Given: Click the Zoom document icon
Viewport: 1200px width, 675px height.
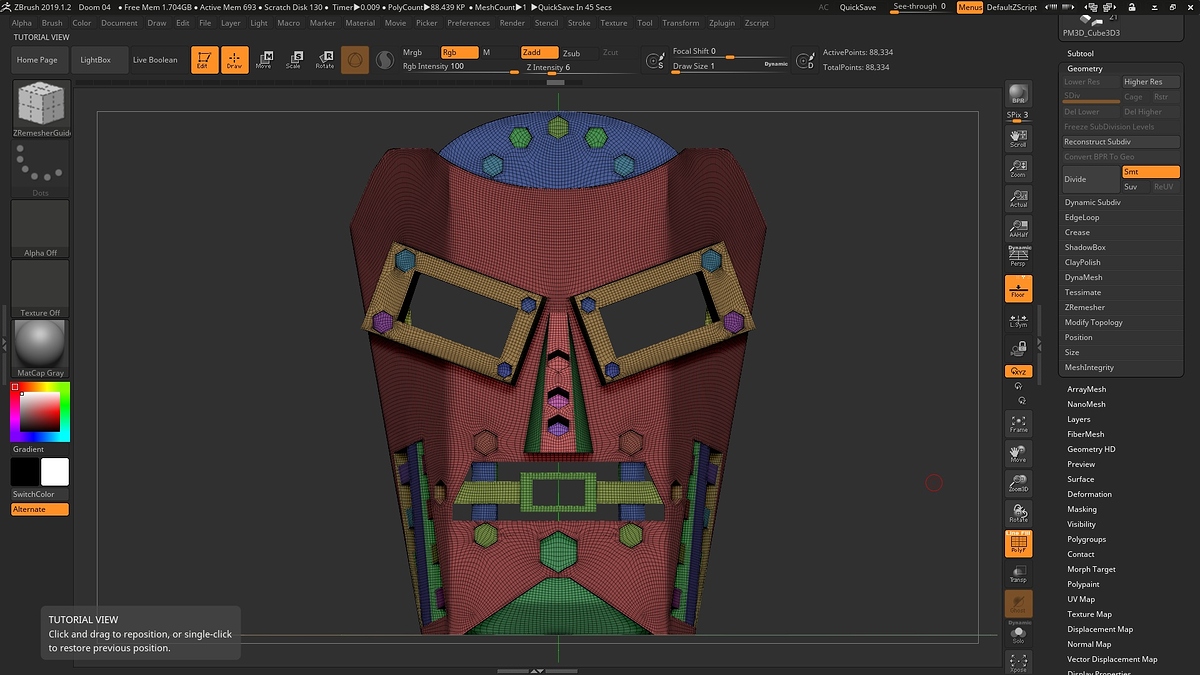Looking at the screenshot, I should tap(1018, 168).
